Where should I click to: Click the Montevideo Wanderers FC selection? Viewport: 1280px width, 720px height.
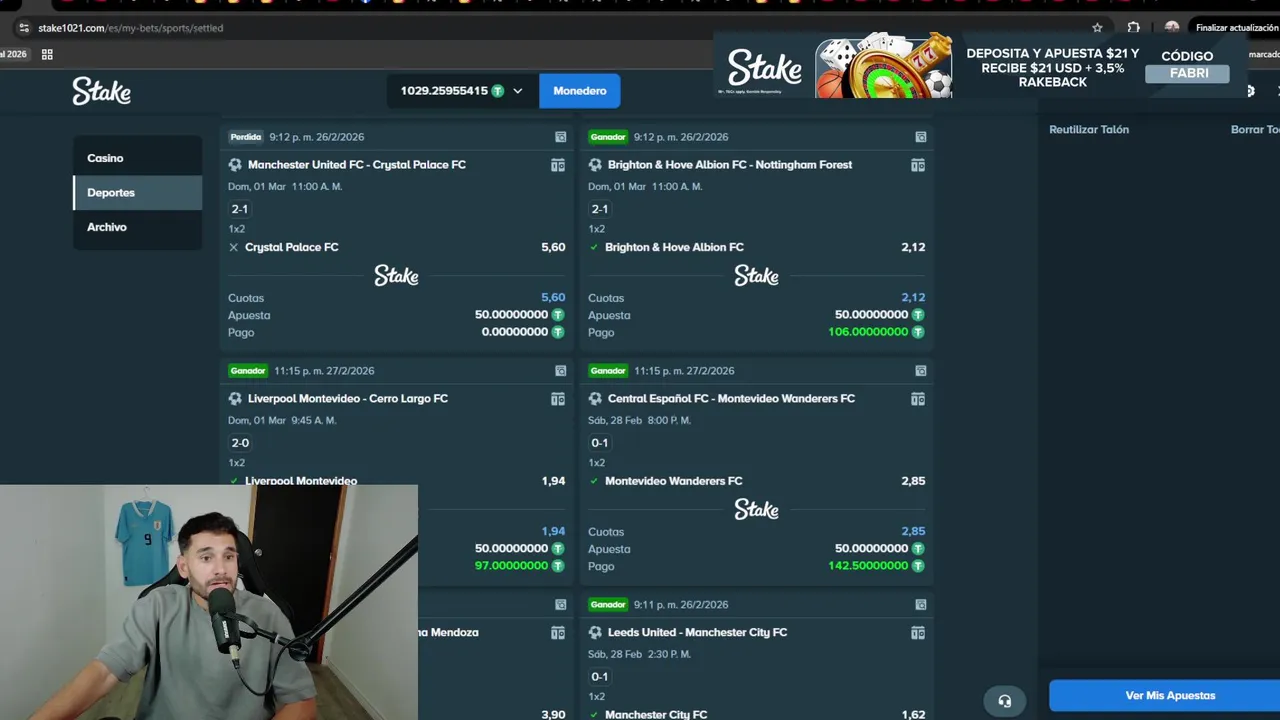pyautogui.click(x=674, y=481)
